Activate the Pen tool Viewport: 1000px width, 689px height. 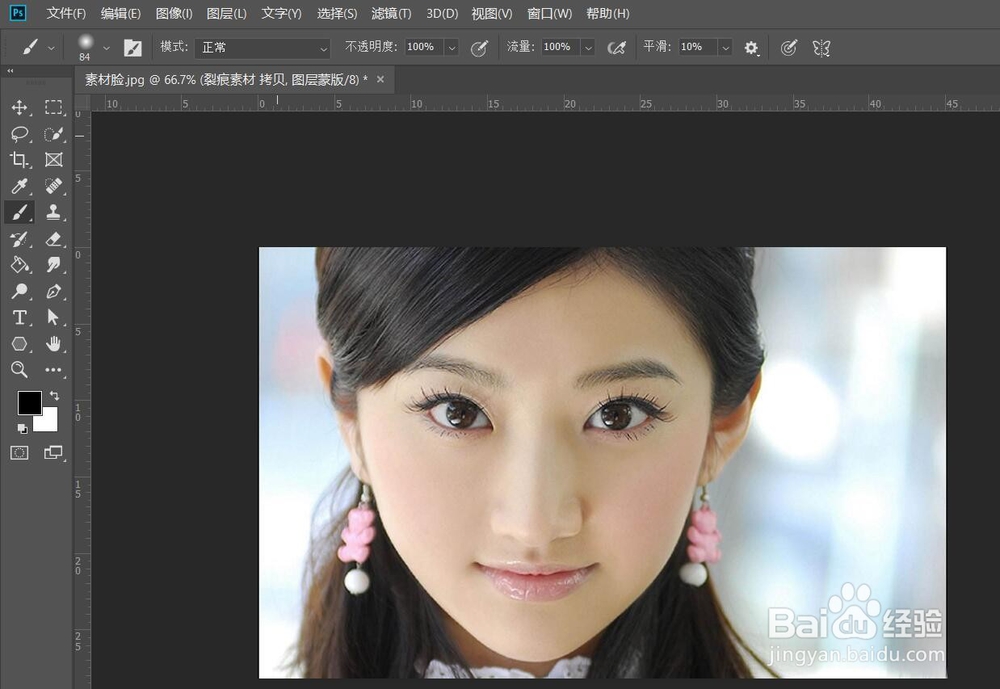tap(55, 291)
